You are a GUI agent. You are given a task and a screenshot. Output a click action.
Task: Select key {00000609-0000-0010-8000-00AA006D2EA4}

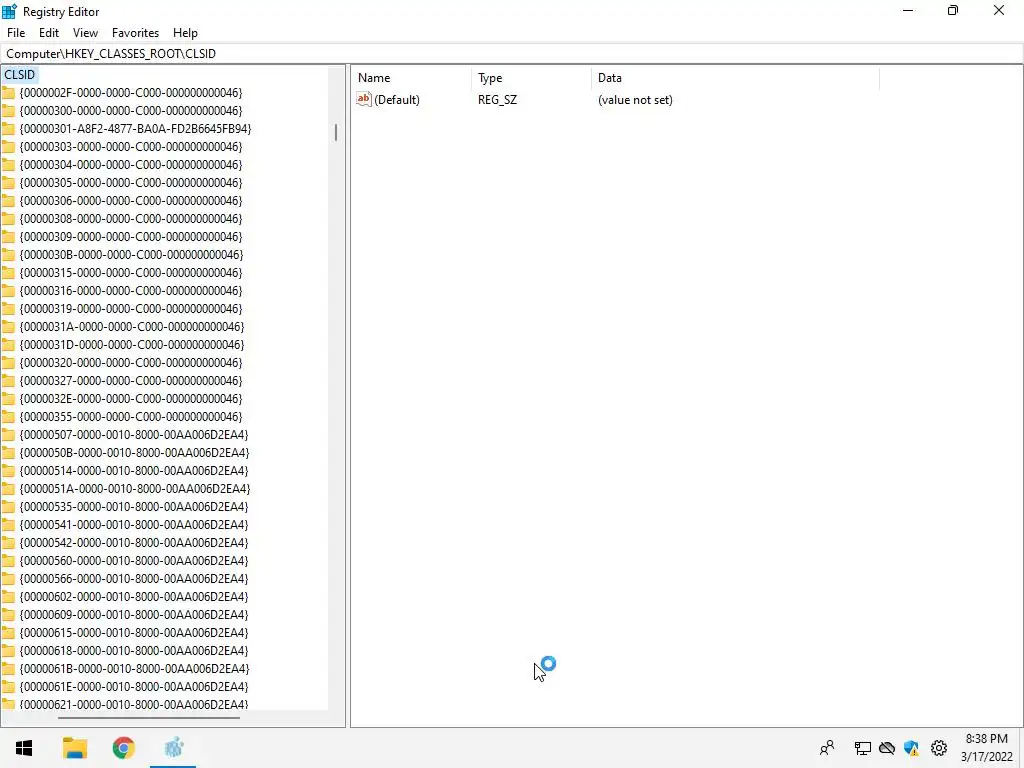click(x=134, y=615)
